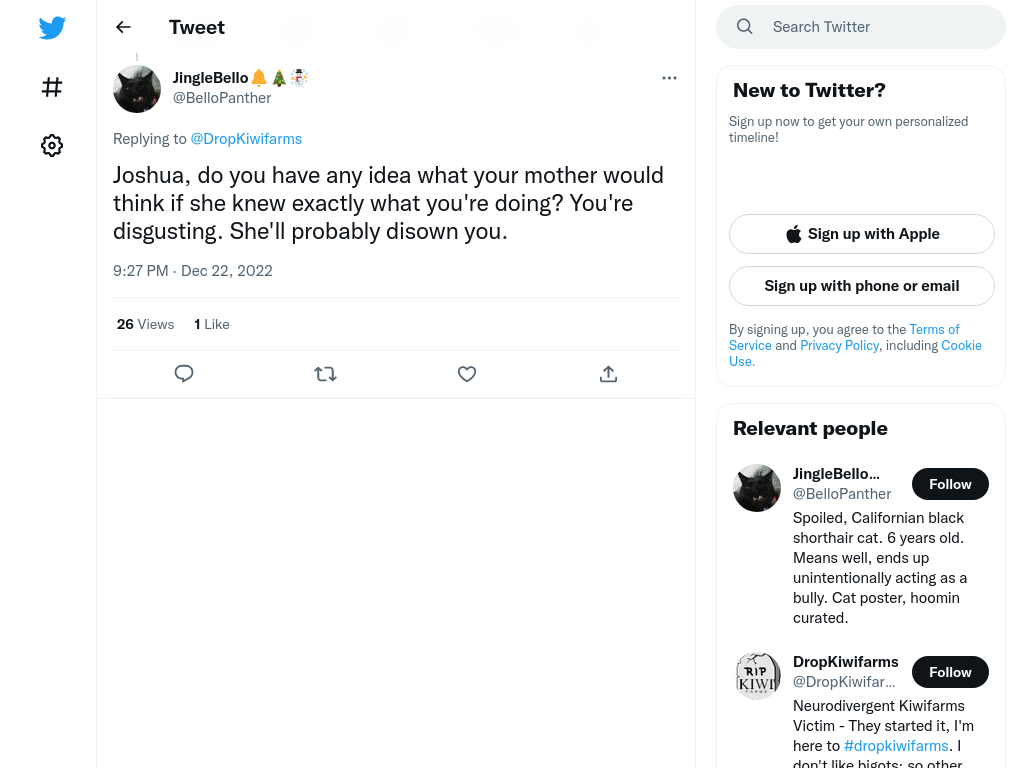
Task: Open Explore via the hashtag icon
Action: (x=52, y=87)
